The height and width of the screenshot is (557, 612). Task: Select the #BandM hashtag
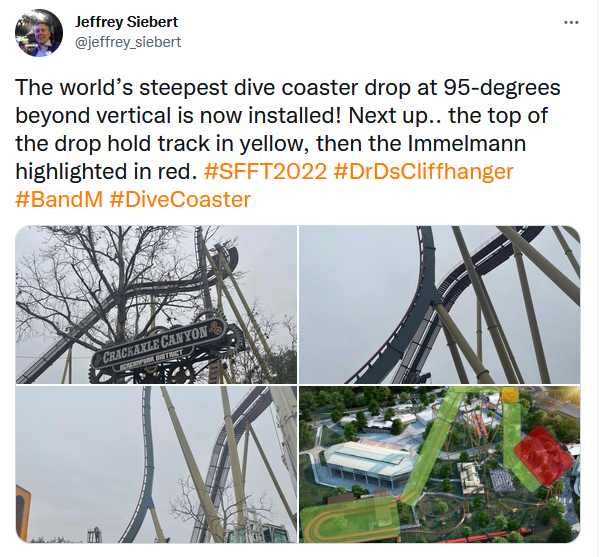pos(59,199)
